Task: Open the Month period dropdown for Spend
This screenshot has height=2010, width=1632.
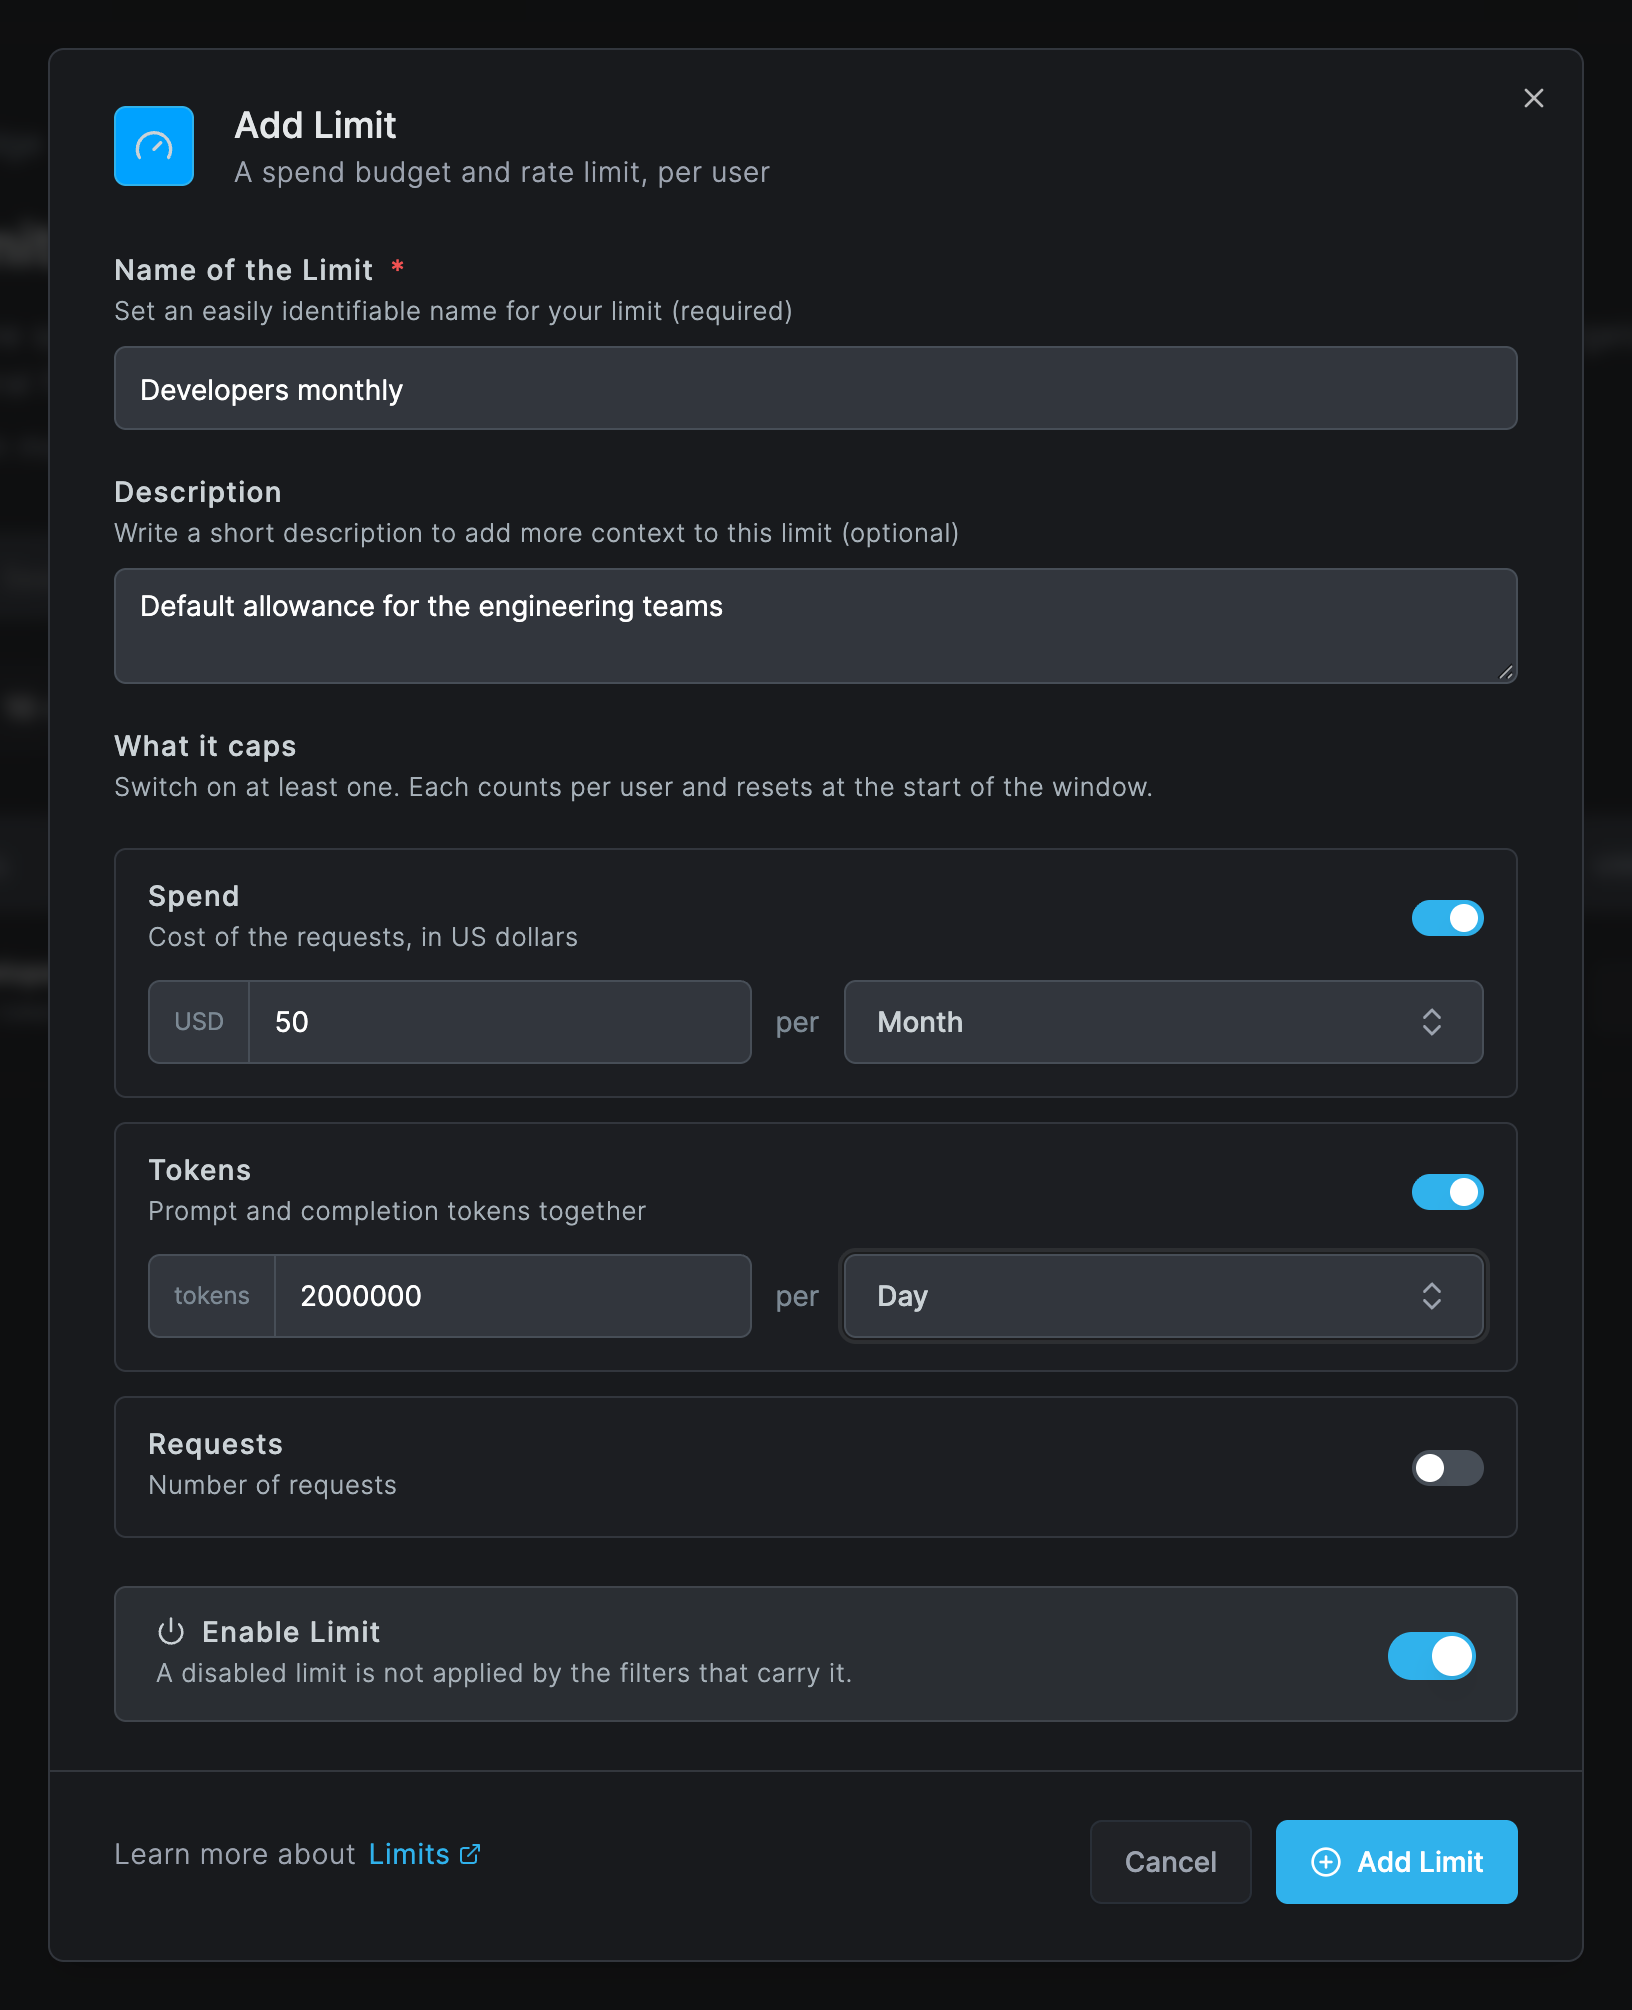Action: [x=1163, y=1022]
